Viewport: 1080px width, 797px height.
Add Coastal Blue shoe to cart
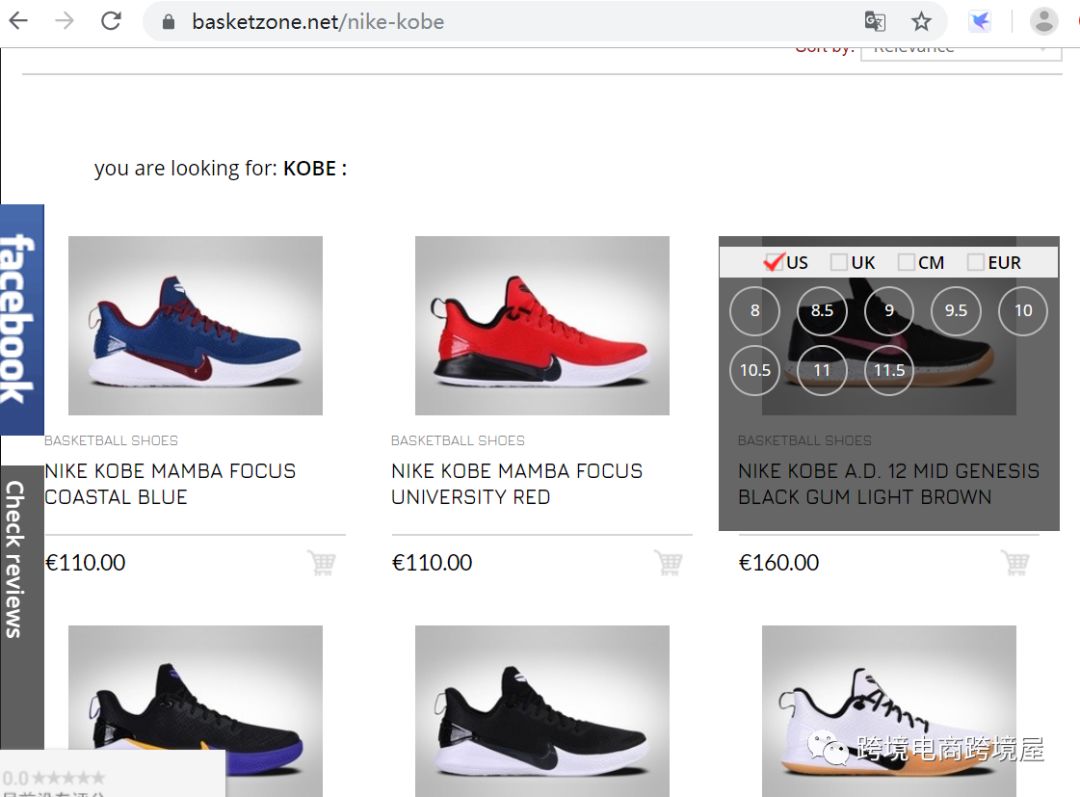[322, 563]
